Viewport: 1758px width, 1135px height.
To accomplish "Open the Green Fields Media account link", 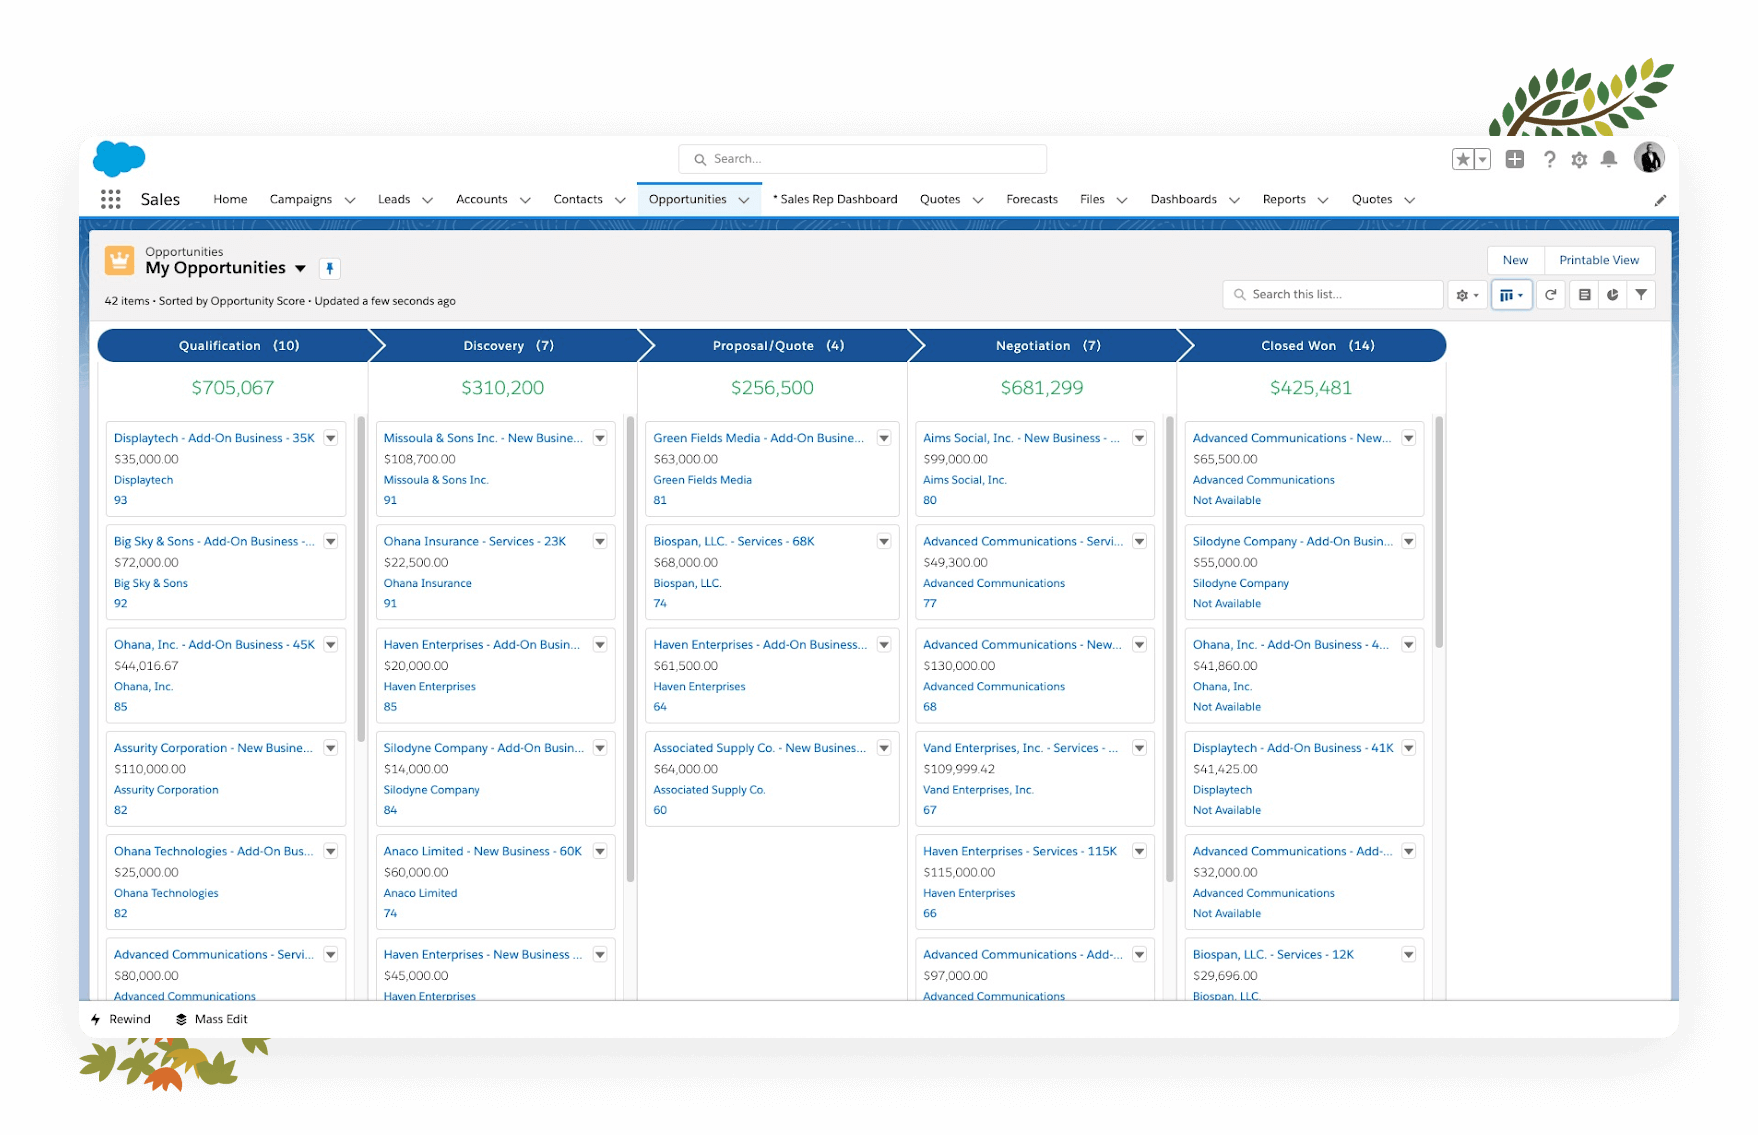I will coord(702,480).
